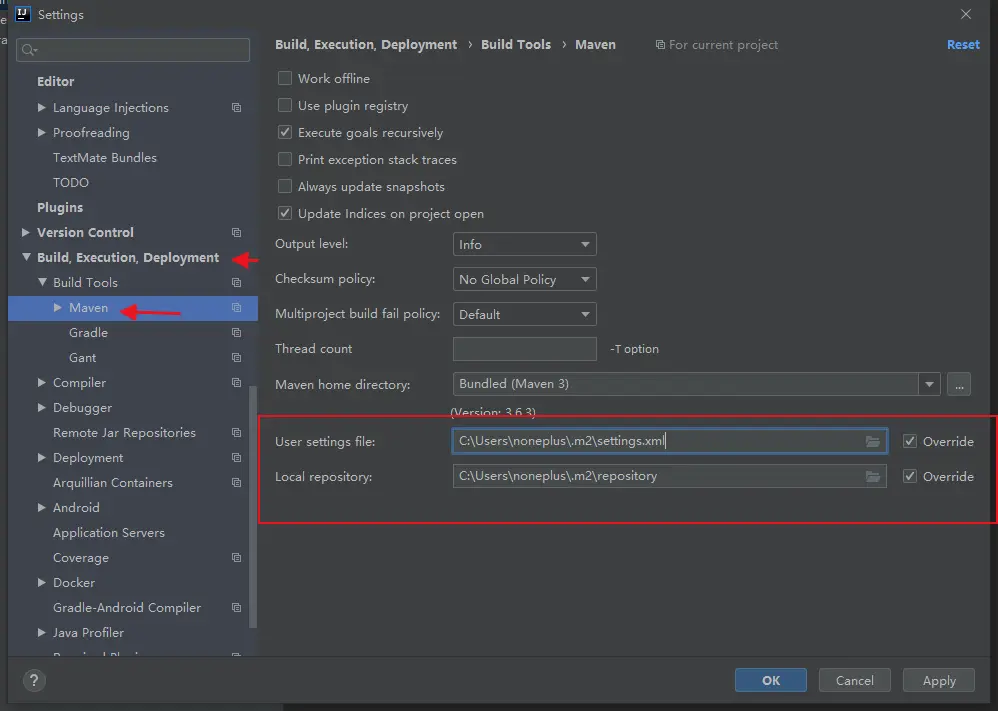
Task: Click the help question mark icon
Action: [34, 680]
